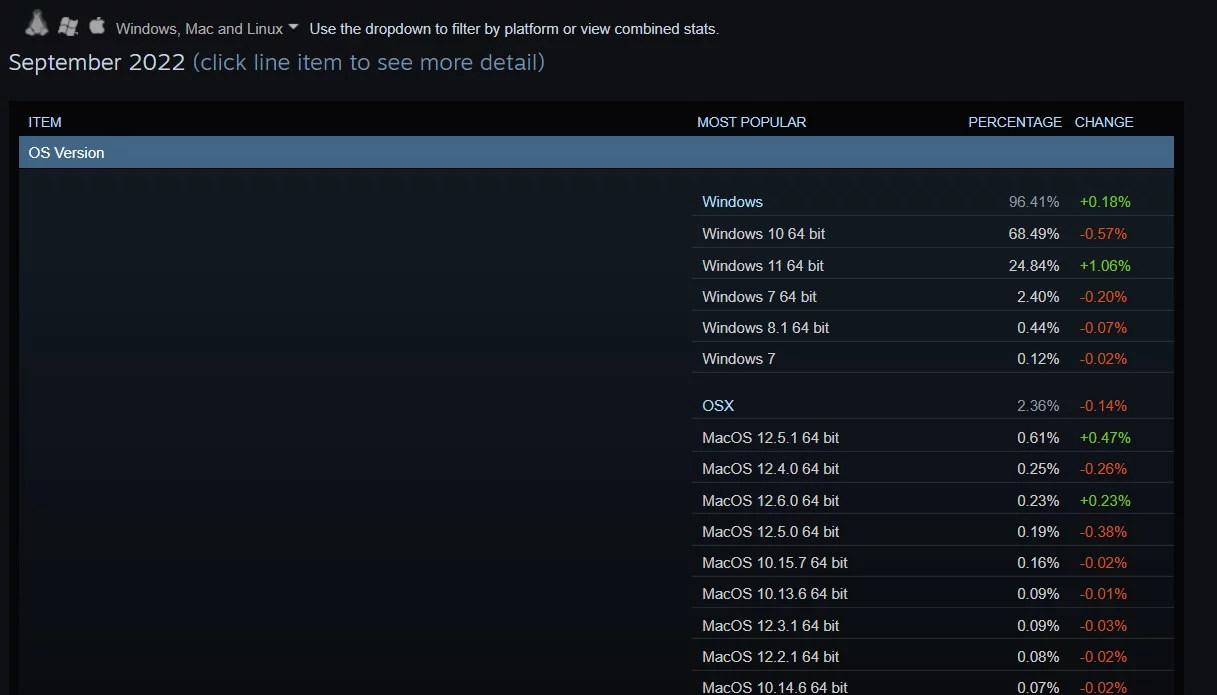The width and height of the screenshot is (1217, 695).
Task: Click the MacOS 10.13.6 64 bit entry
Action: tap(775, 594)
